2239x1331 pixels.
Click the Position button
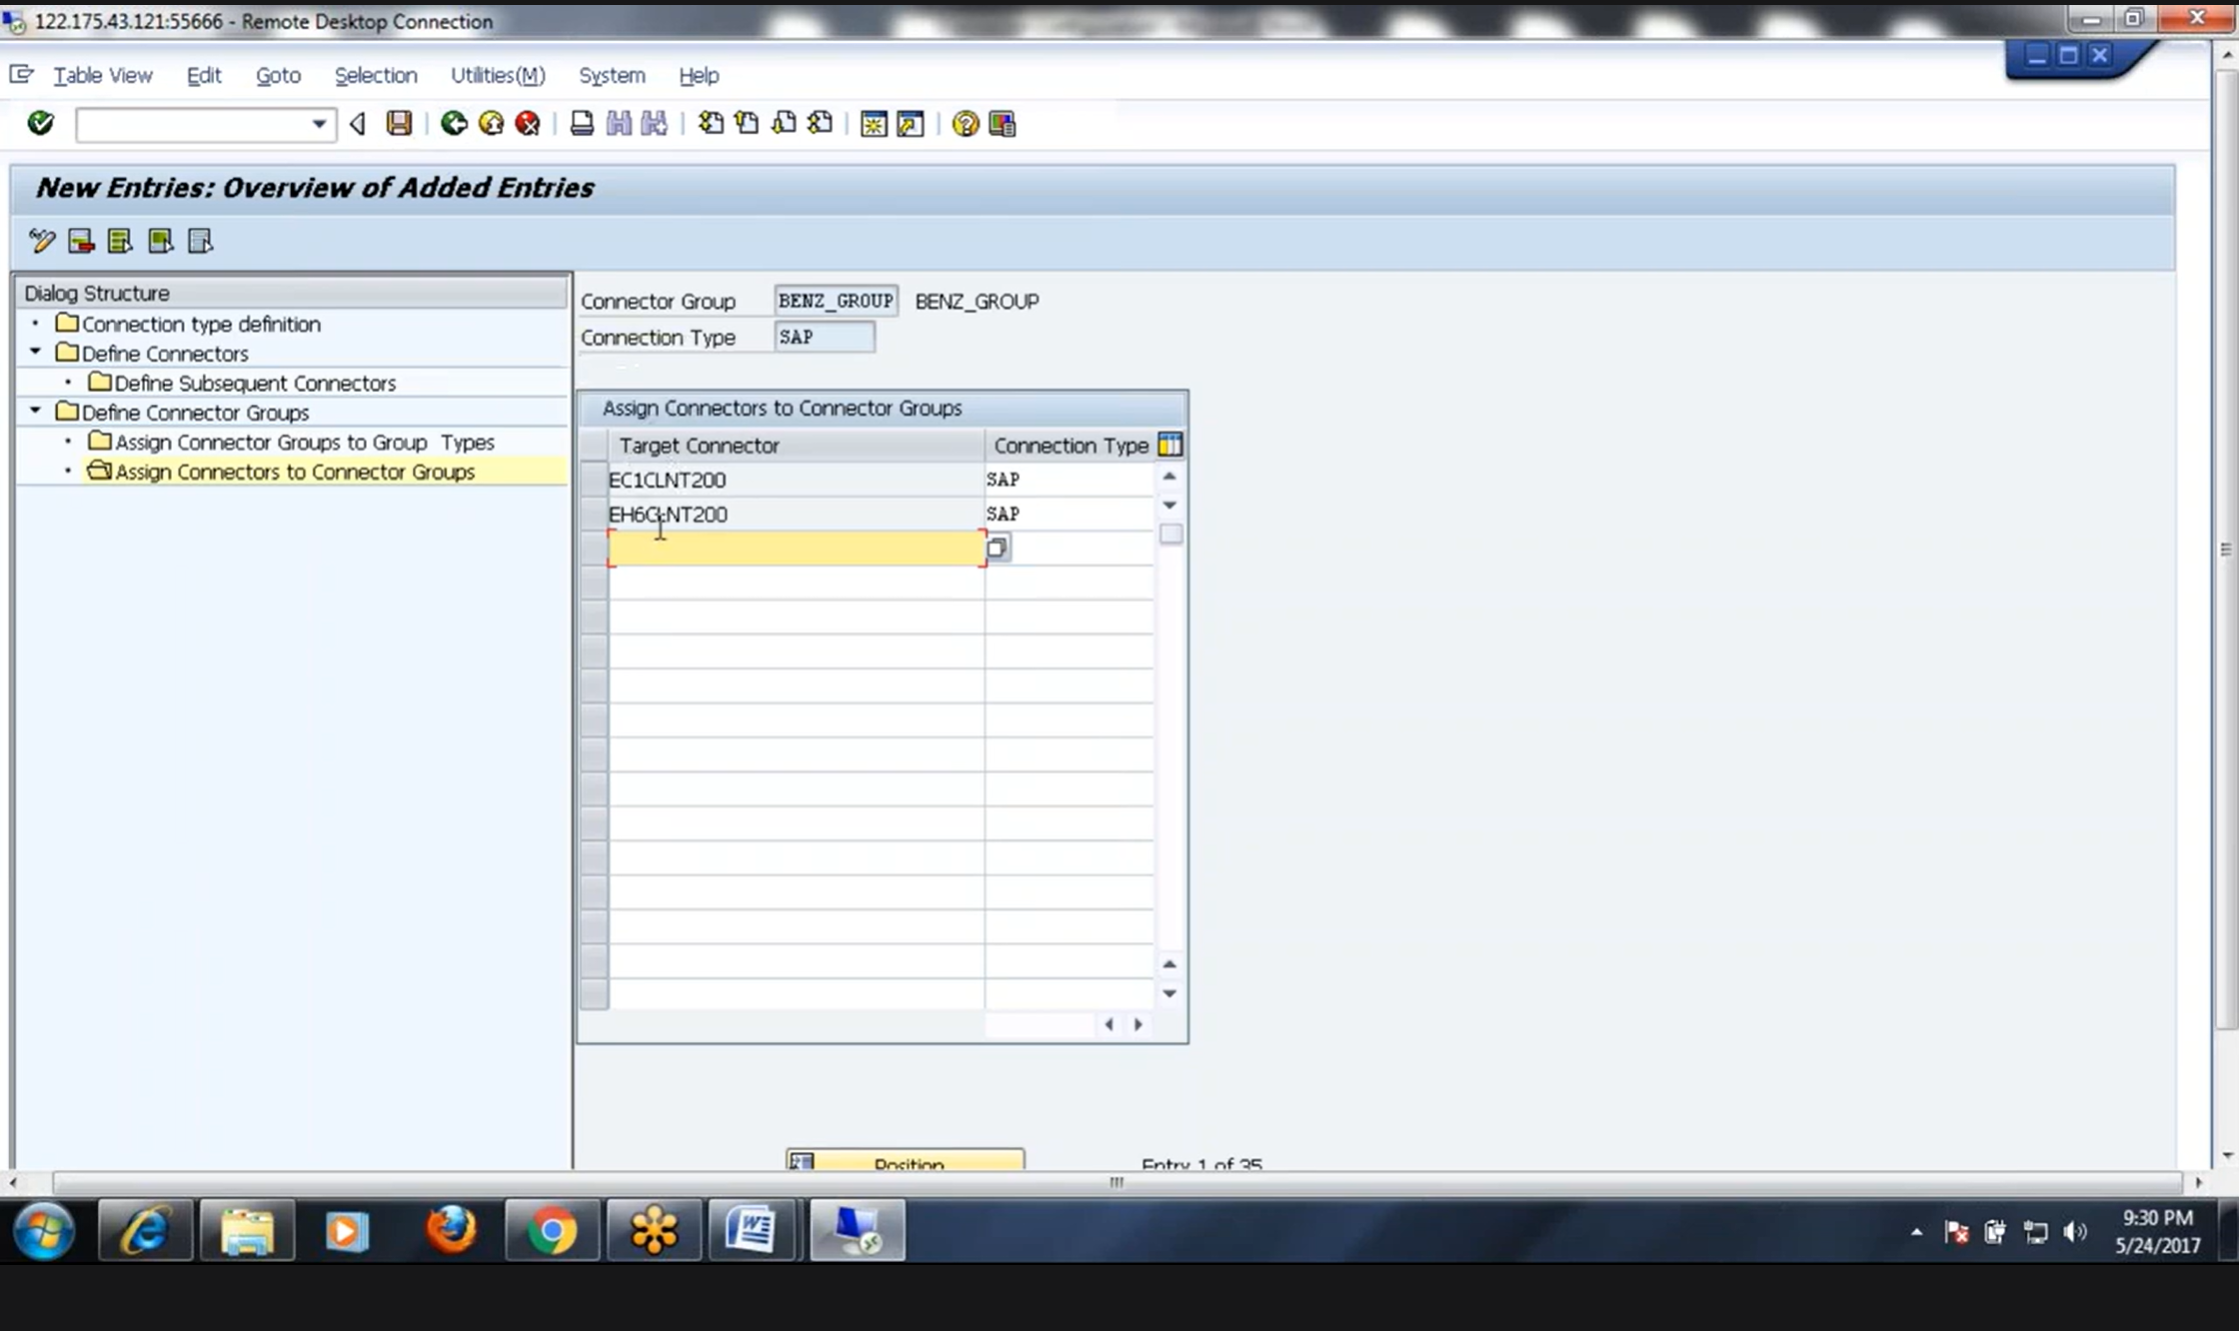tap(905, 1160)
